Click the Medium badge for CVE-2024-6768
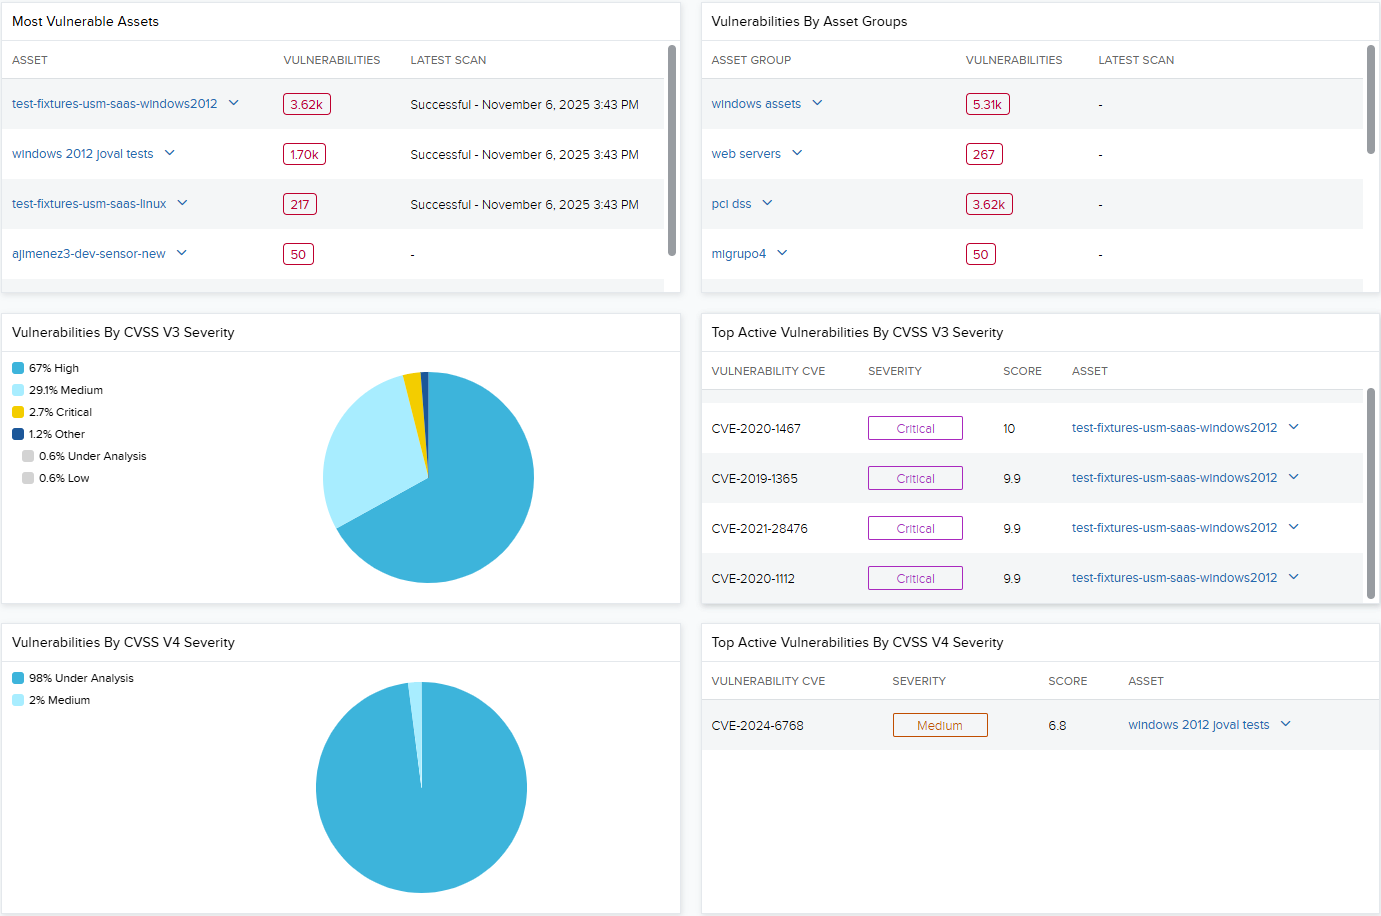The width and height of the screenshot is (1381, 916). pos(940,725)
